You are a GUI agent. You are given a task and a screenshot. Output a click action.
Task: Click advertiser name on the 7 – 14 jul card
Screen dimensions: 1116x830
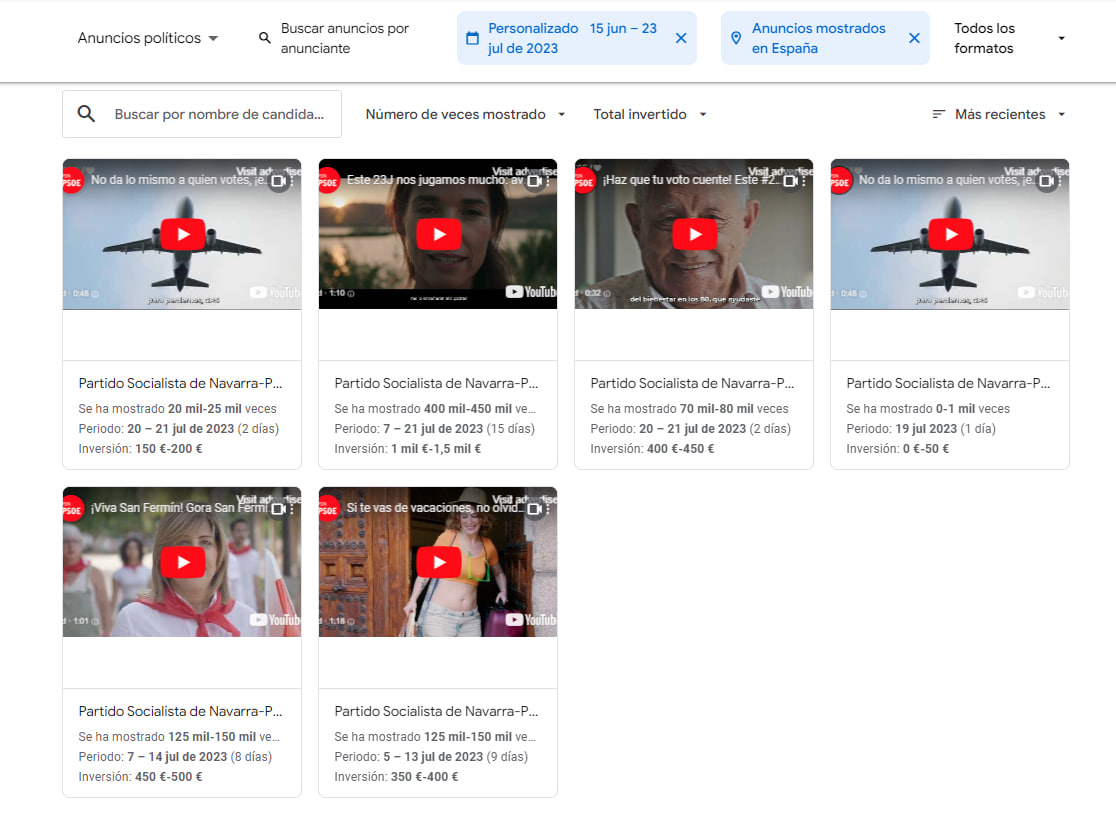tap(180, 711)
